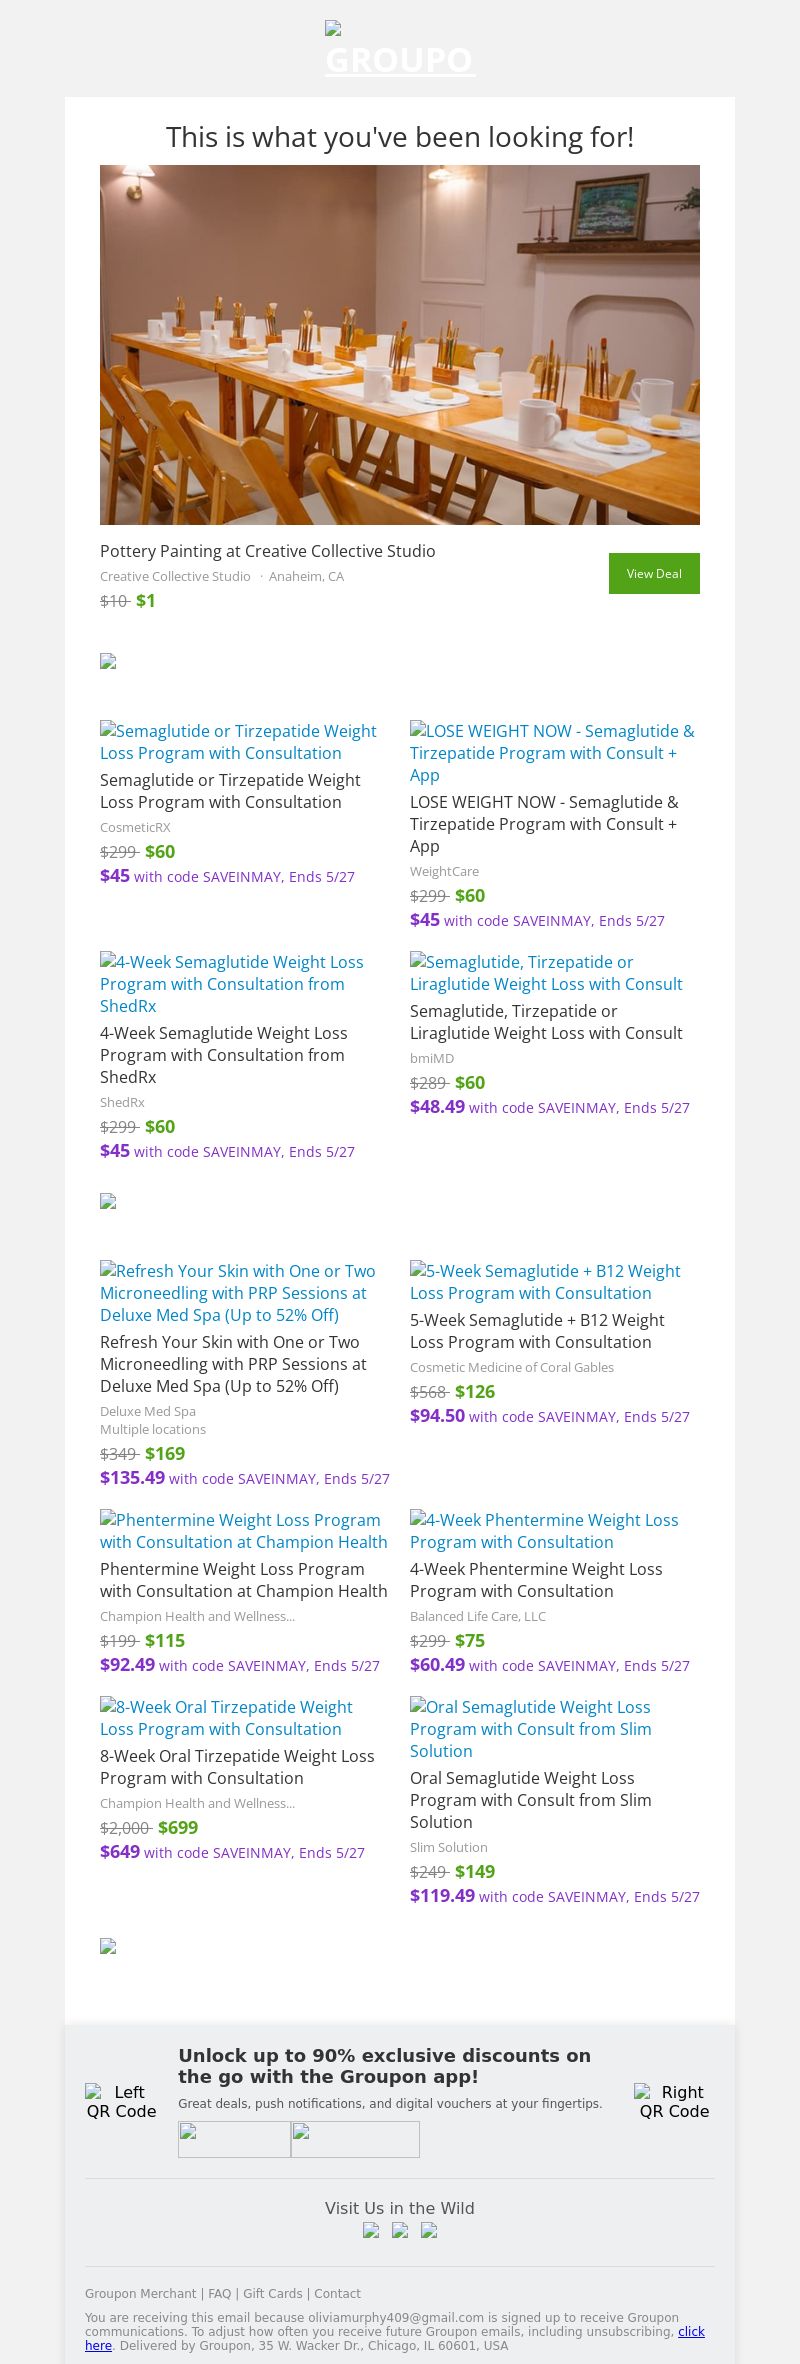
Task: Select the Microneedling with PRP Sessions deal image
Action: click(x=238, y=1293)
